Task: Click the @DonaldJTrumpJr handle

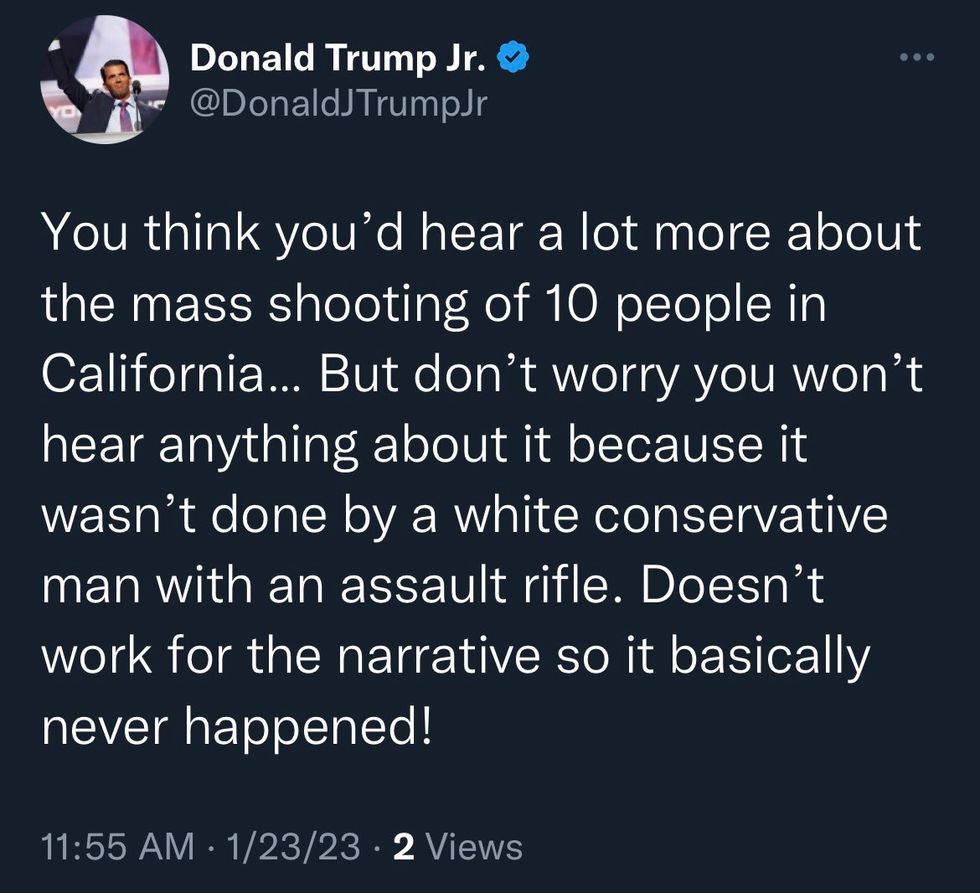Action: (x=338, y=103)
